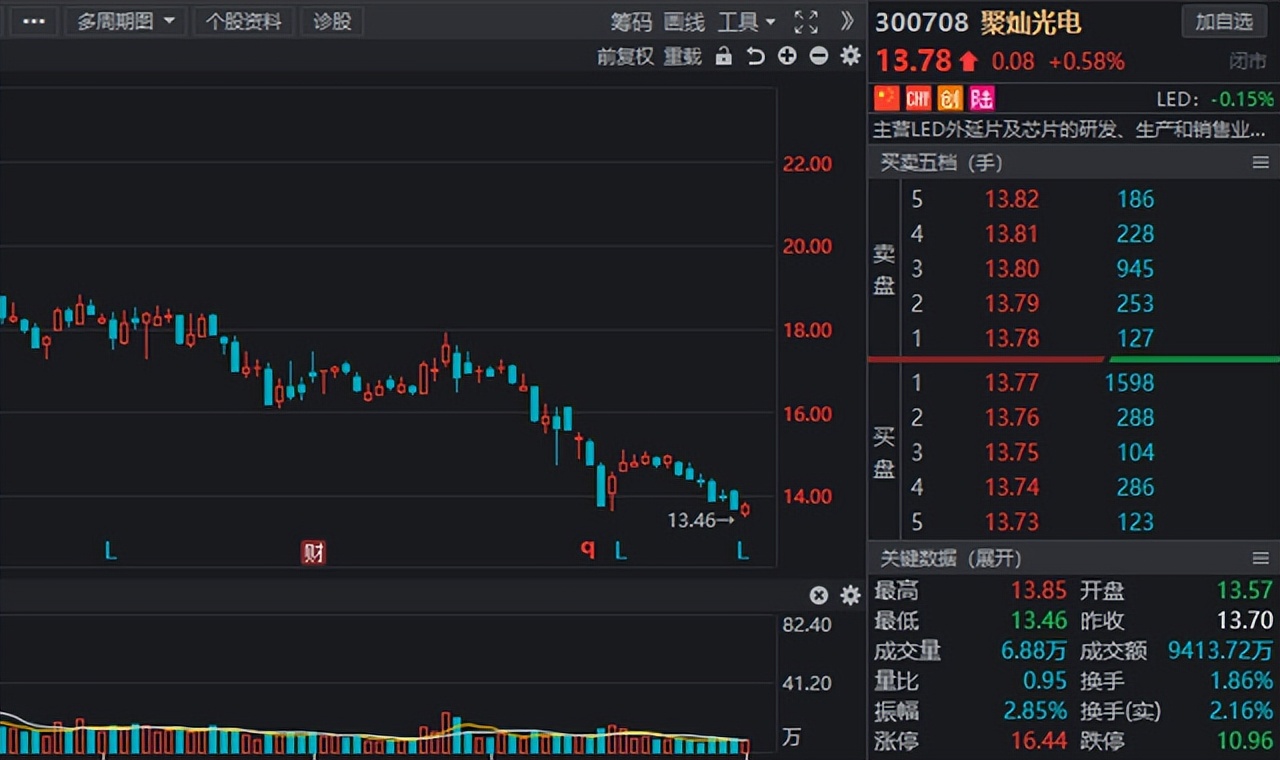Click the orange 创 board badge
The image size is (1280, 760).
[x=950, y=98]
